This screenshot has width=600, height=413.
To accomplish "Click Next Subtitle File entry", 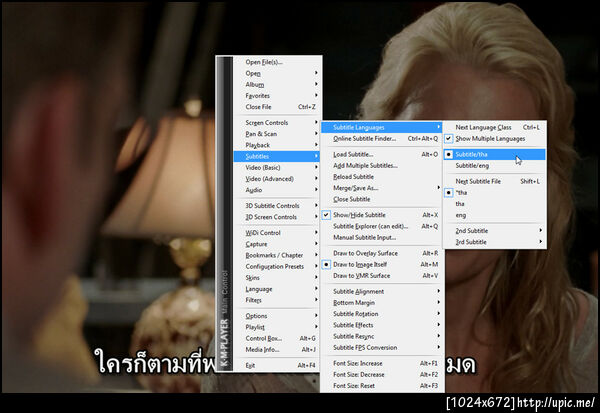I will tap(494, 181).
